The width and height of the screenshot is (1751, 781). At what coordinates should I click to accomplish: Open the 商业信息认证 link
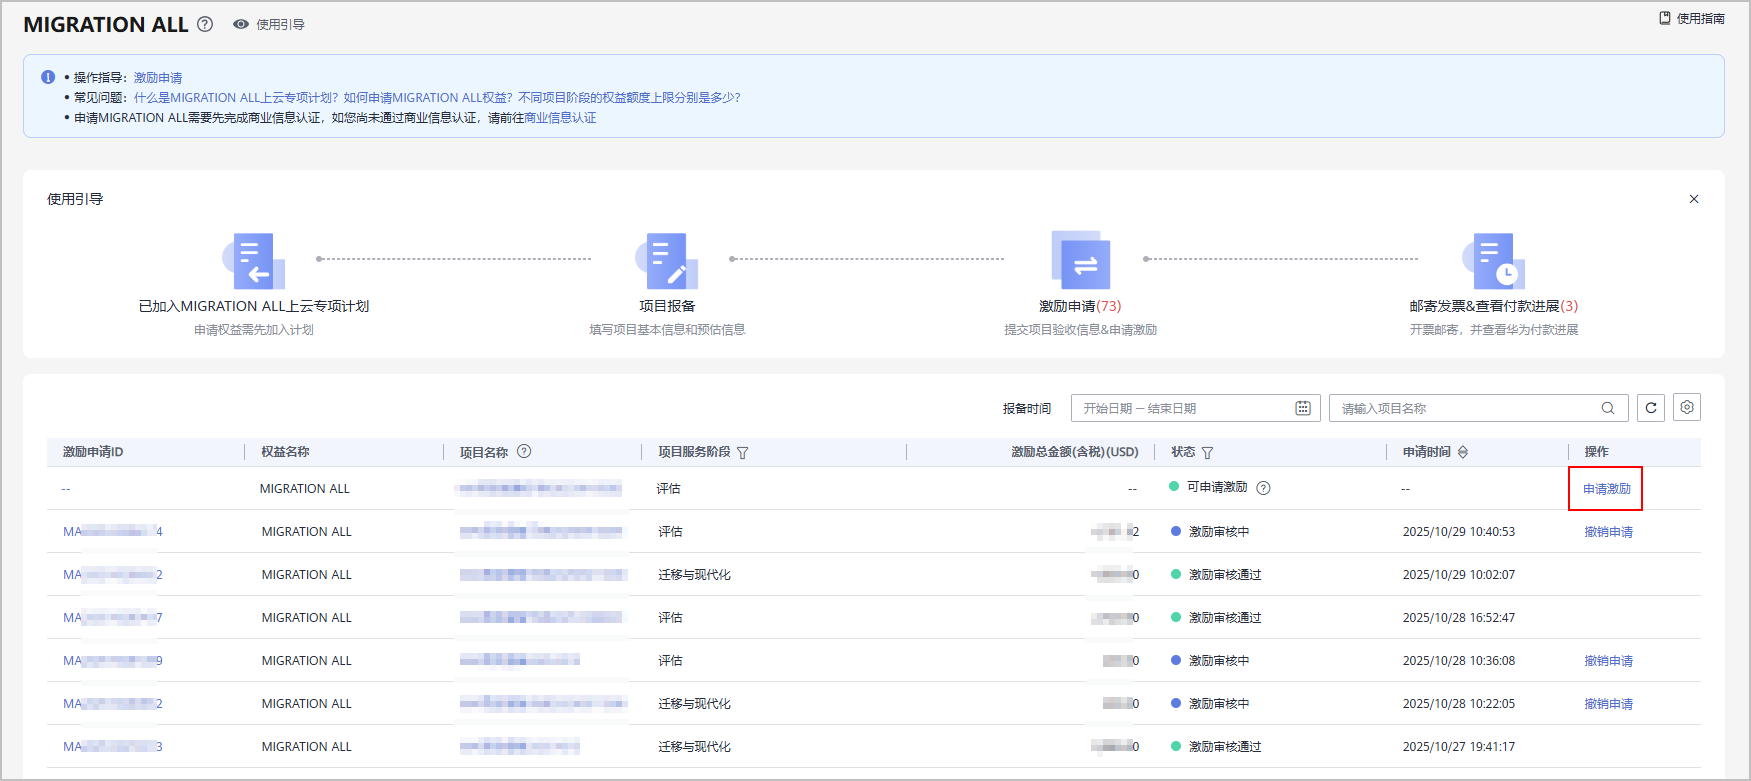click(560, 118)
